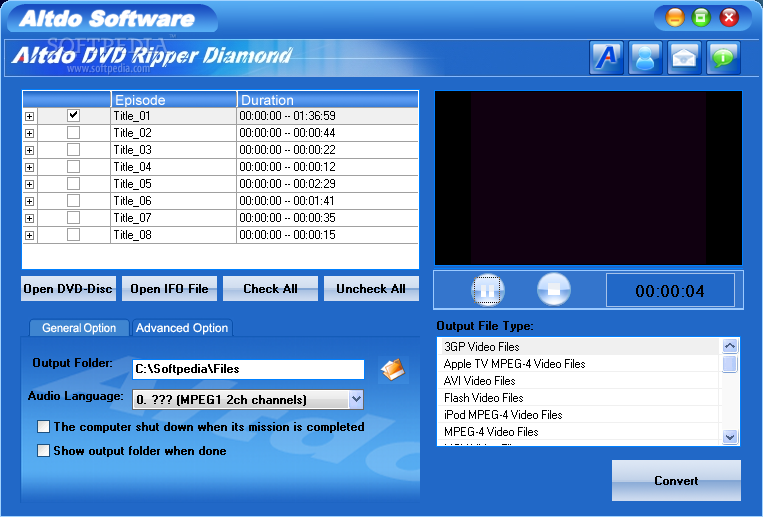Check the Title_07 checkbox
This screenshot has height=517, width=763.
click(73, 218)
